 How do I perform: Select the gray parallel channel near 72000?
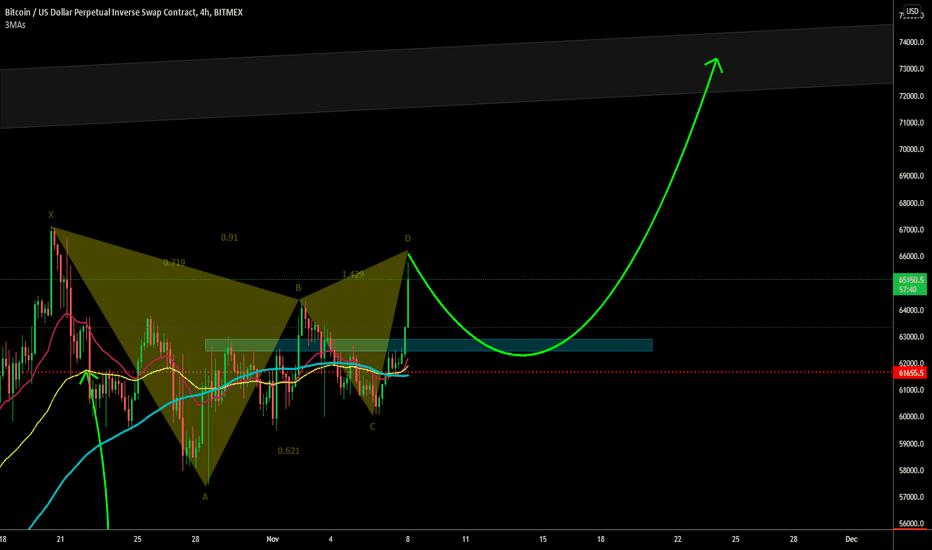pyautogui.click(x=446, y=77)
